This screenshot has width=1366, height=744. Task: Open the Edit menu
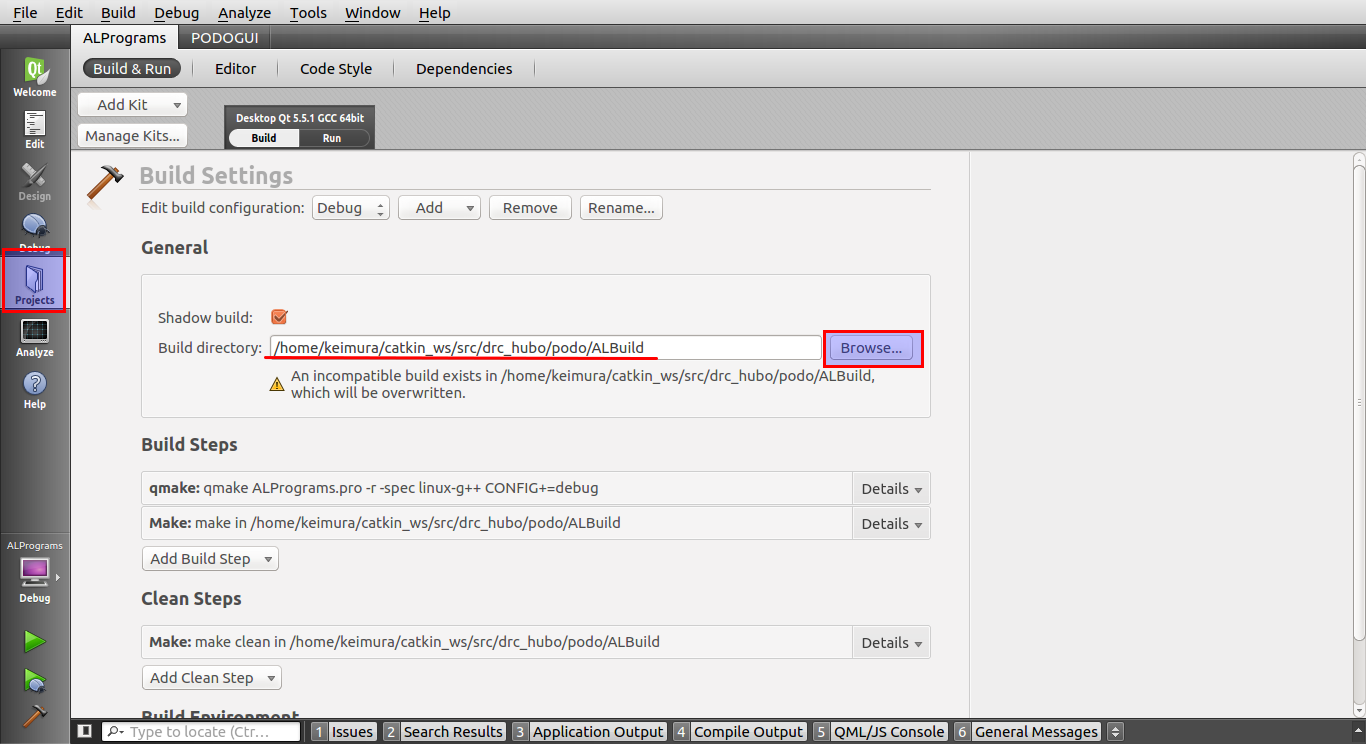(x=69, y=13)
